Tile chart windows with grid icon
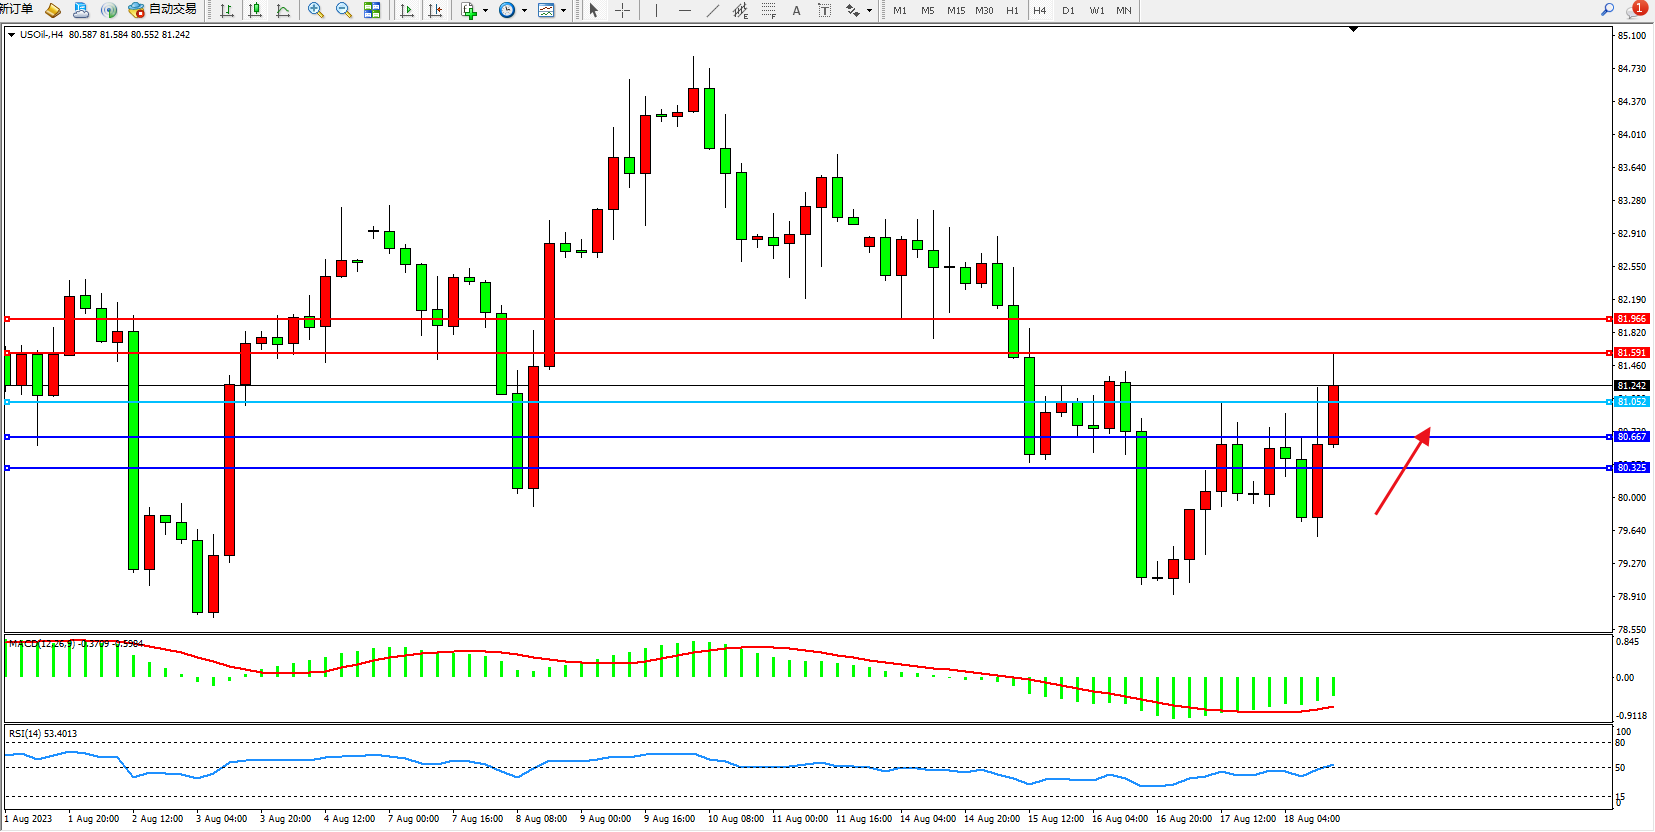Image resolution: width=1655 pixels, height=832 pixels. pos(372,10)
